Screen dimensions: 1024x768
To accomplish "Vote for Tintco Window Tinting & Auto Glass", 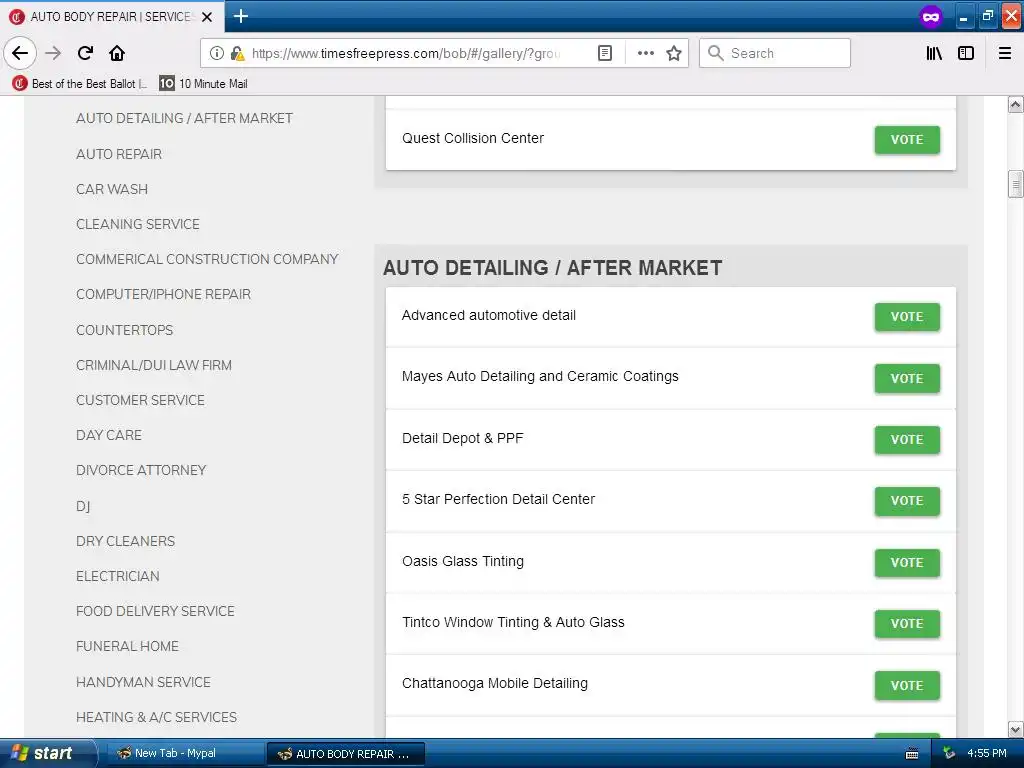I will tap(906, 624).
